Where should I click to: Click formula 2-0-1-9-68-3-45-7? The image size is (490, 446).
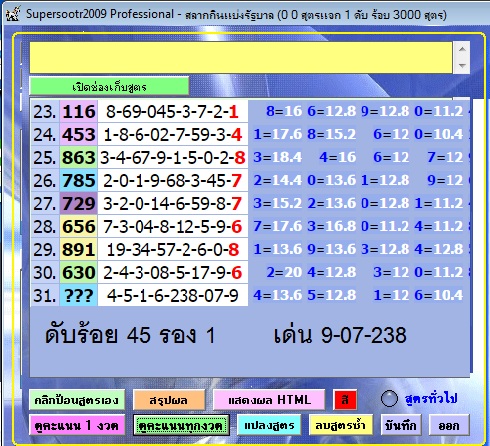pos(173,180)
